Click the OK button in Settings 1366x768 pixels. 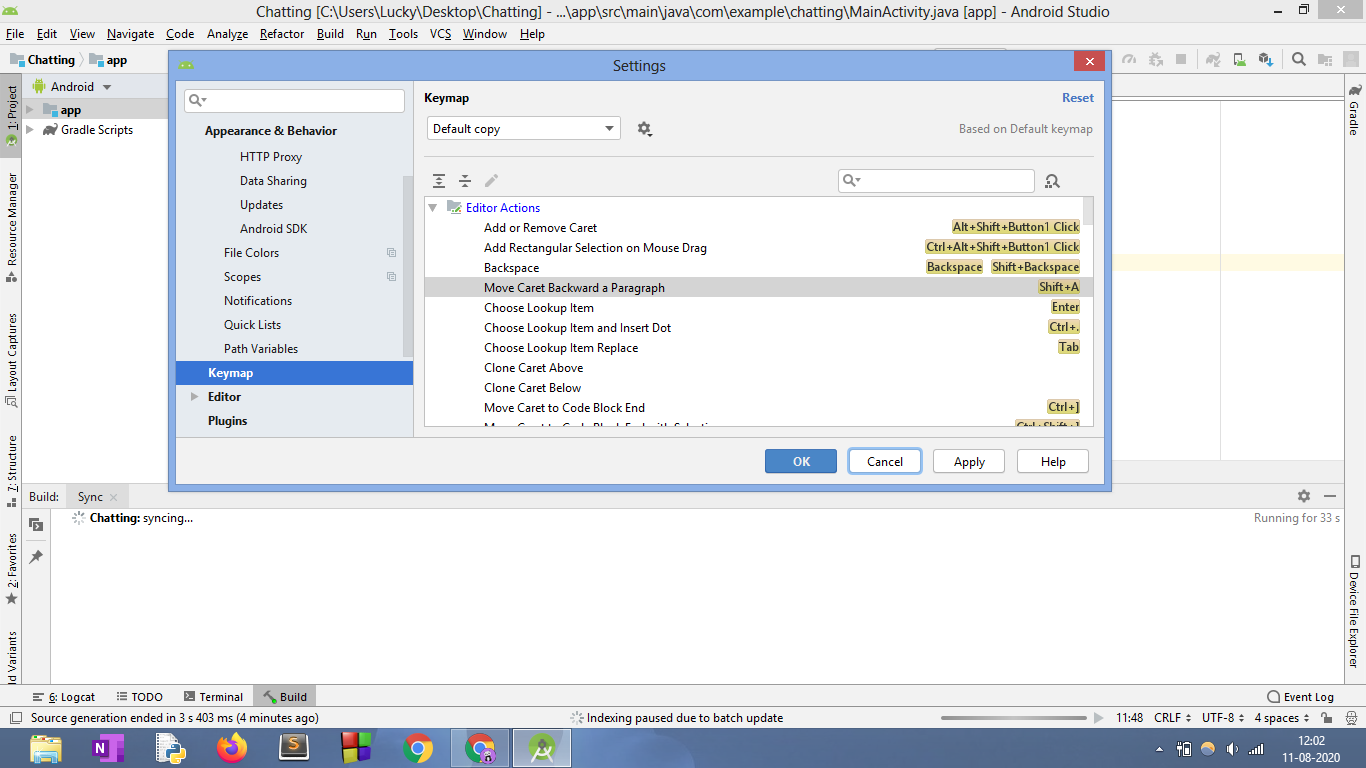point(801,461)
